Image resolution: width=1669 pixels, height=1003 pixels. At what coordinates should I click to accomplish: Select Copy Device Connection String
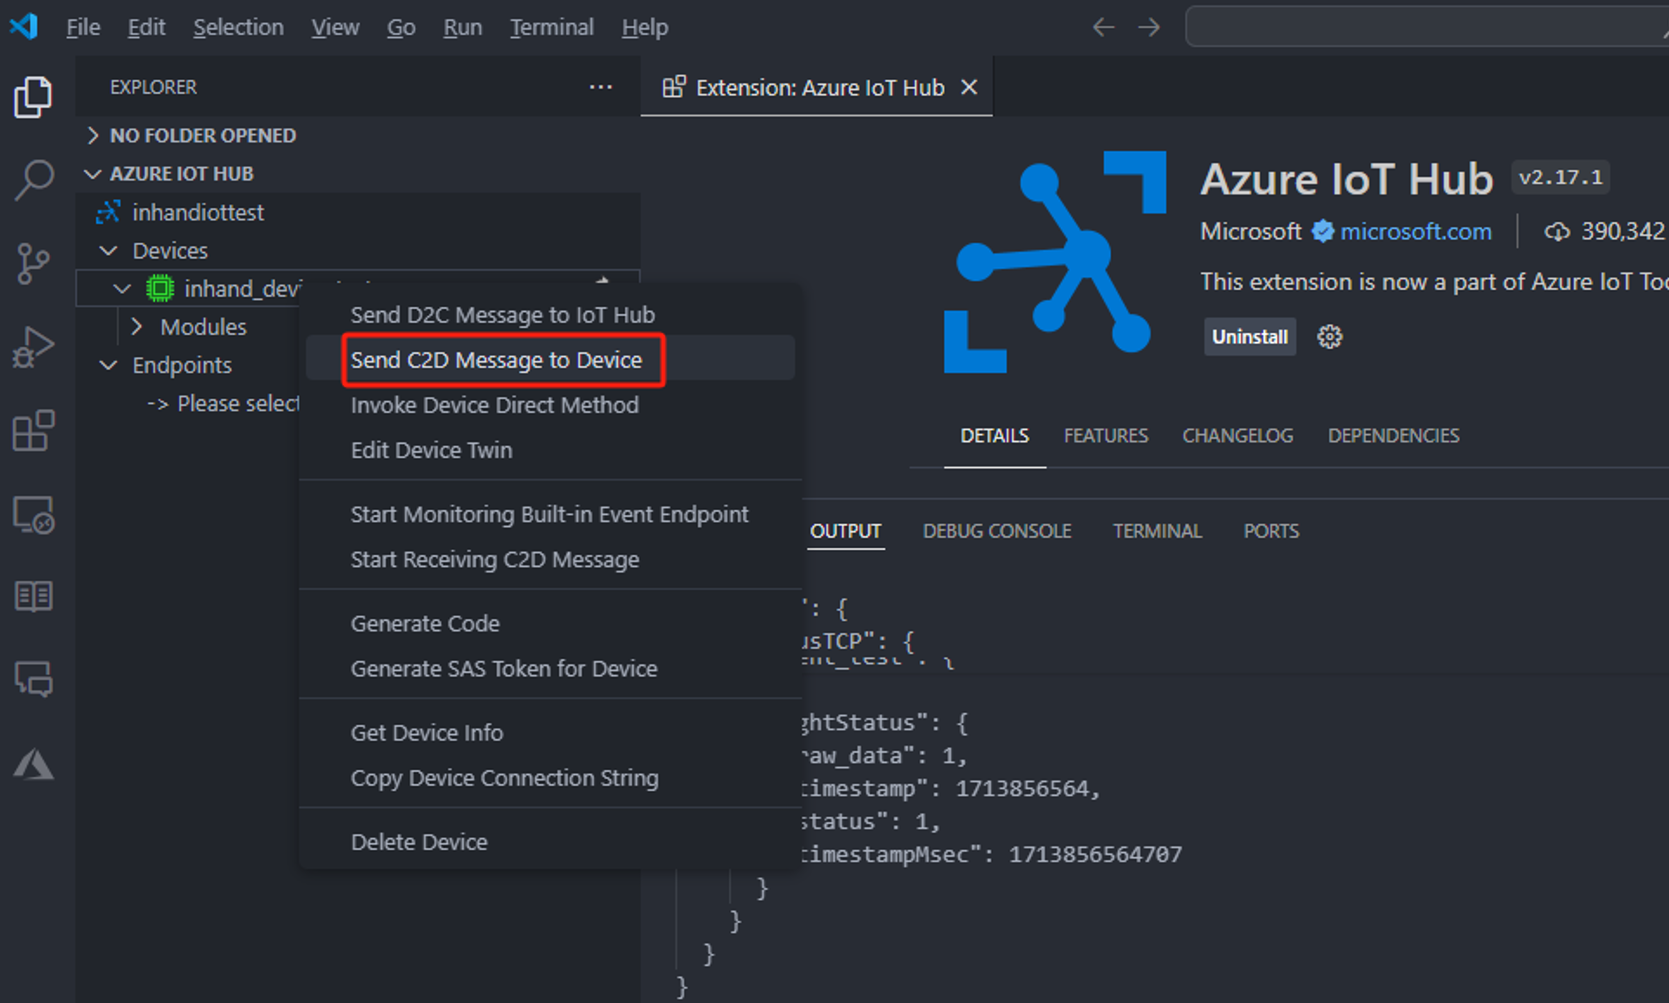click(504, 778)
